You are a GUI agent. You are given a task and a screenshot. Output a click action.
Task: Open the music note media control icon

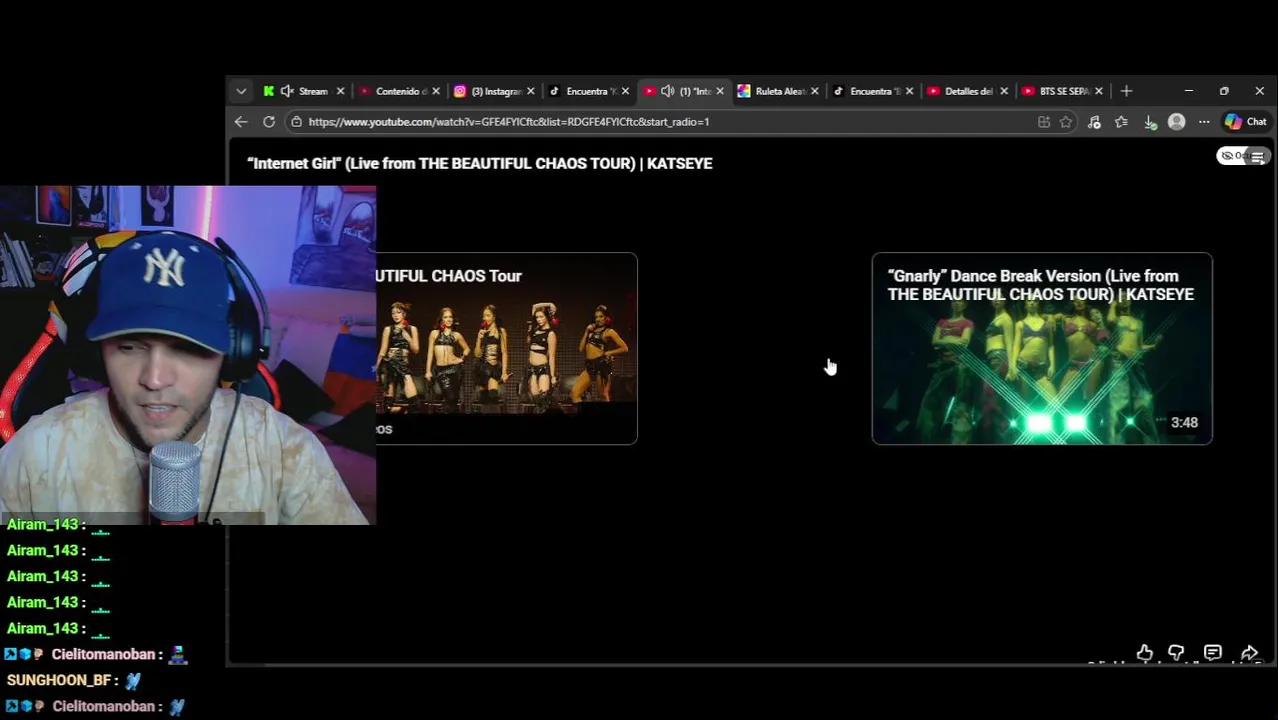[x=1094, y=121]
